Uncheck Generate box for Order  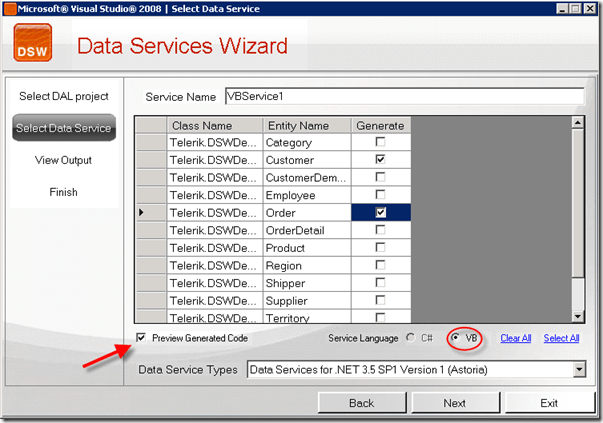pos(380,212)
